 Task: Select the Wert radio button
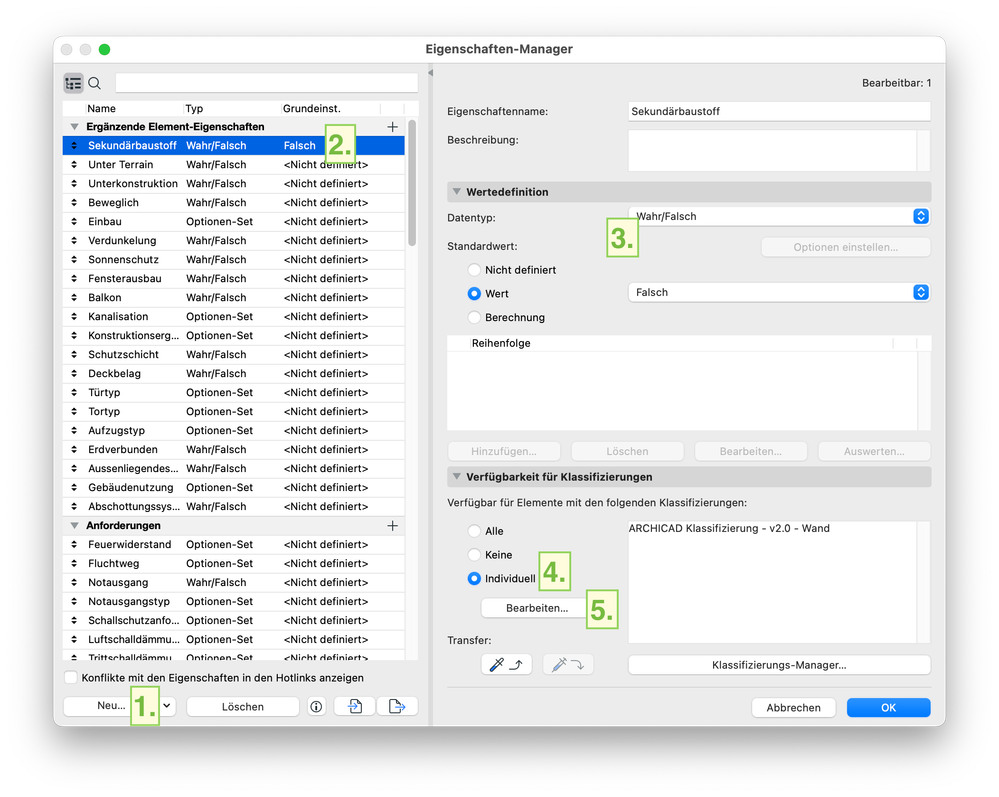click(474, 294)
